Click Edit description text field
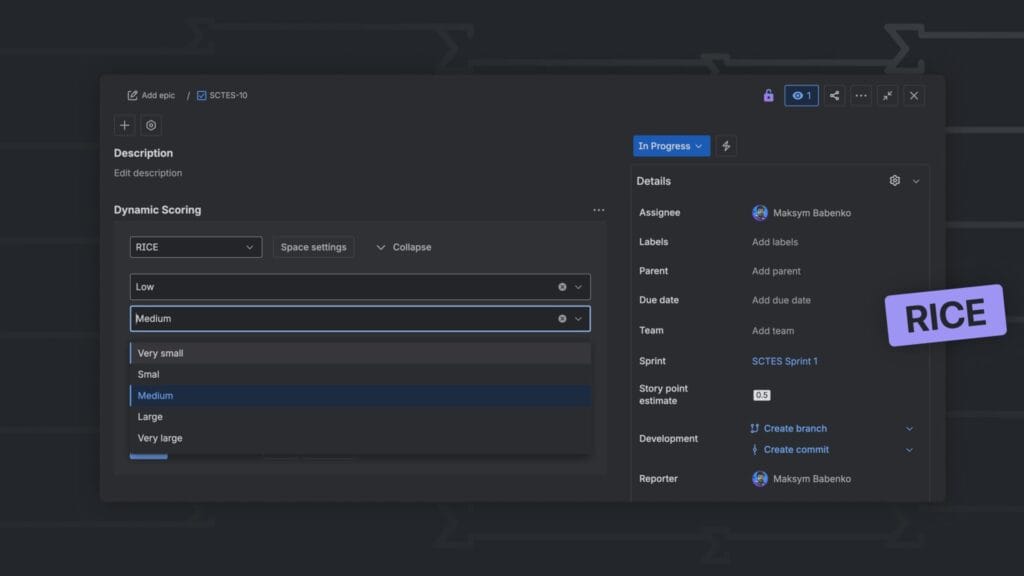1024x576 pixels. click(x=148, y=173)
